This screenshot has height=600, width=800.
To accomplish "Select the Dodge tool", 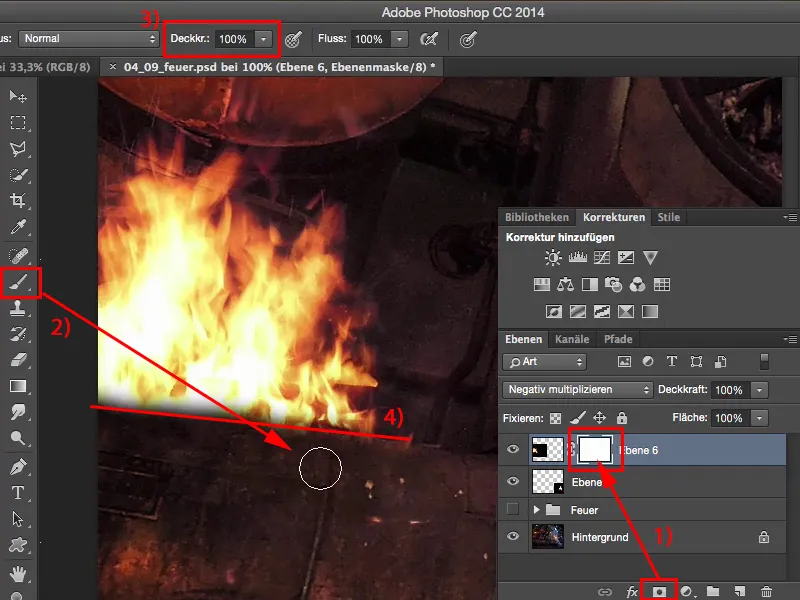I will coord(18,438).
